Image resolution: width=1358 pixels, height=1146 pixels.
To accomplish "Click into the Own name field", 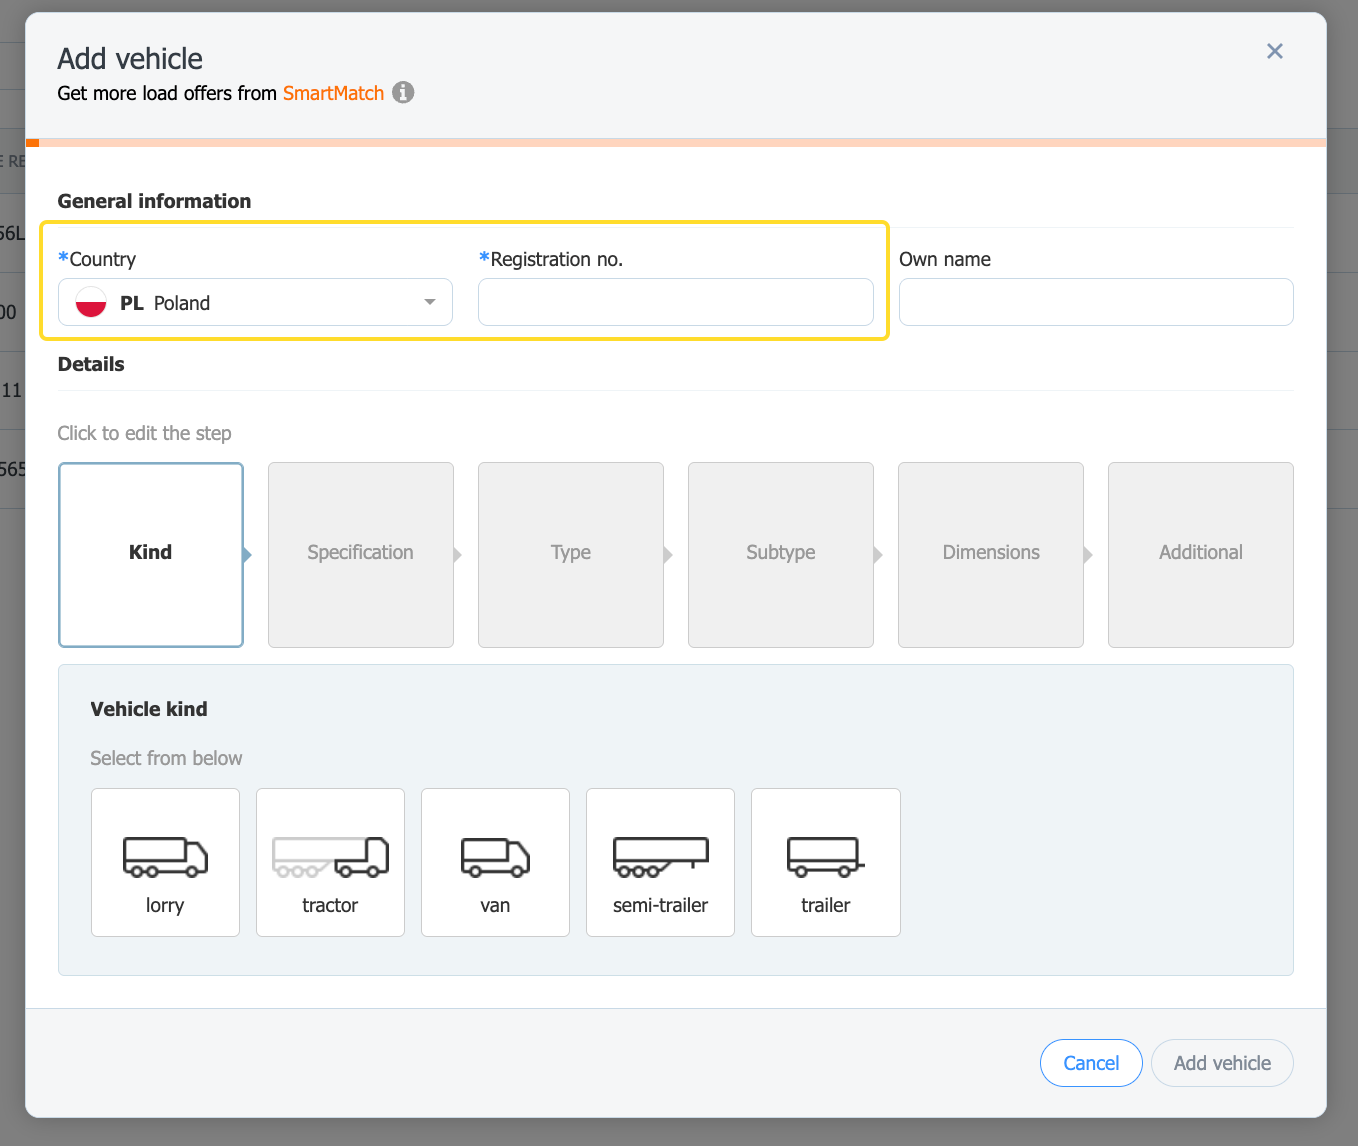I will (x=1095, y=302).
